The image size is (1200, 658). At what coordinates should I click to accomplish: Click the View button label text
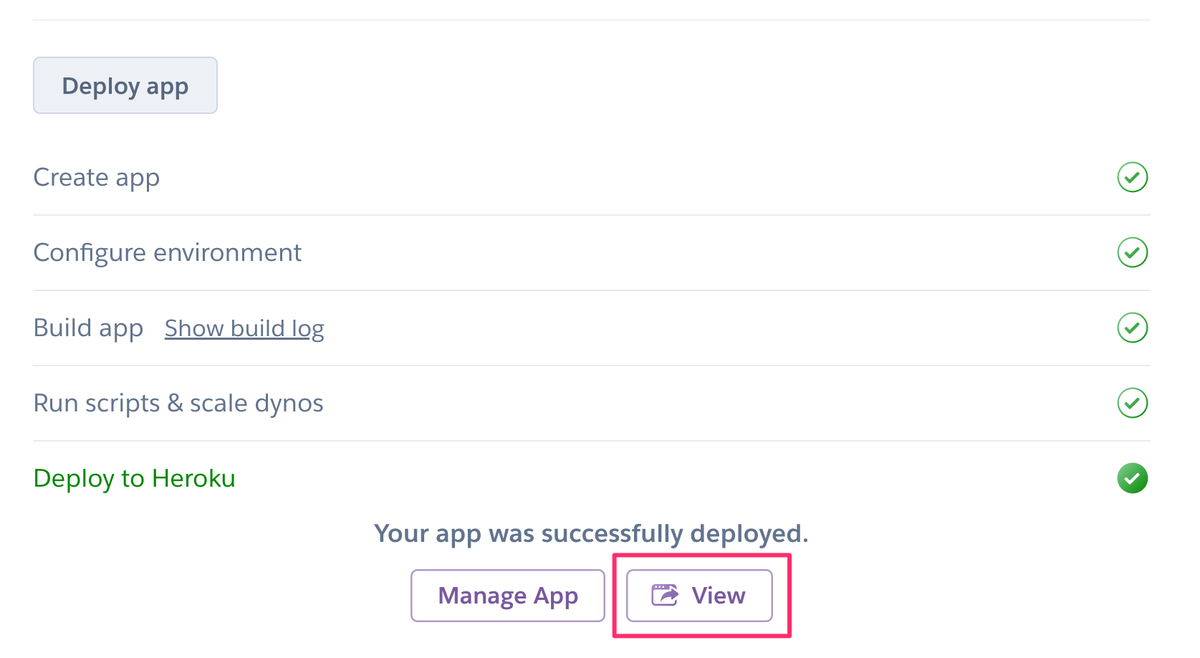pos(718,596)
